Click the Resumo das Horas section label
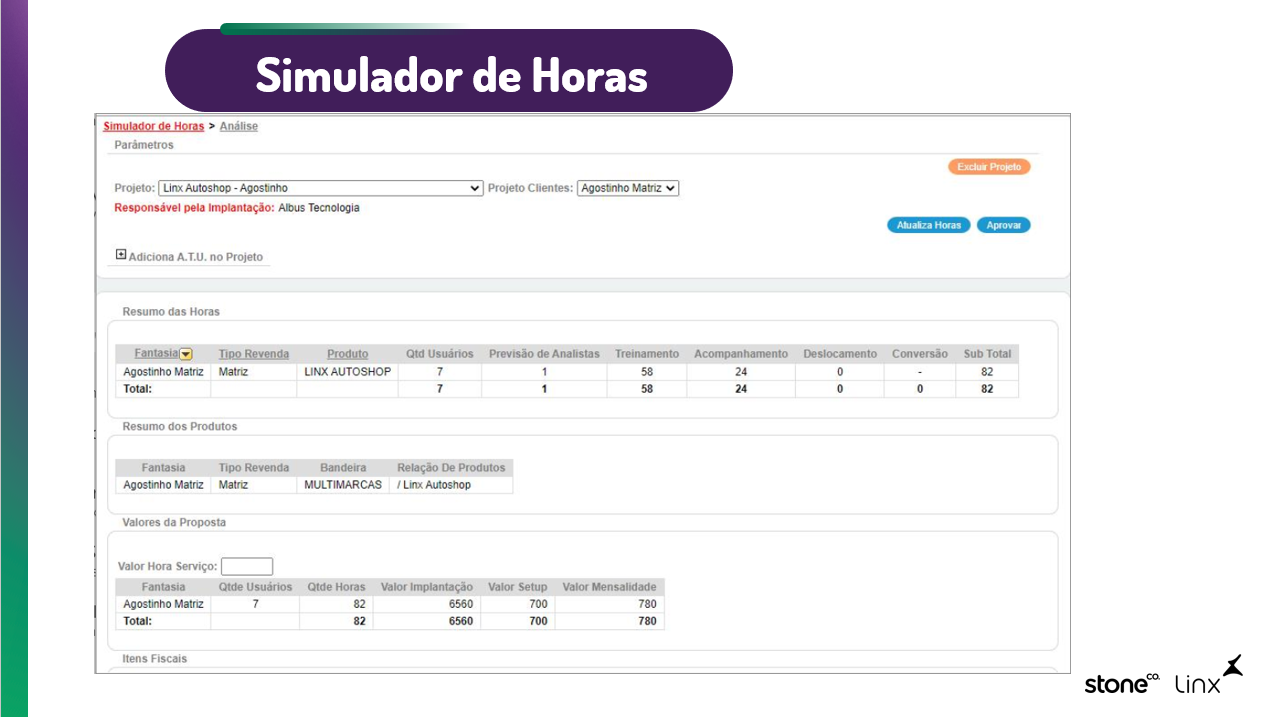The height and width of the screenshot is (717, 1278). pos(171,312)
